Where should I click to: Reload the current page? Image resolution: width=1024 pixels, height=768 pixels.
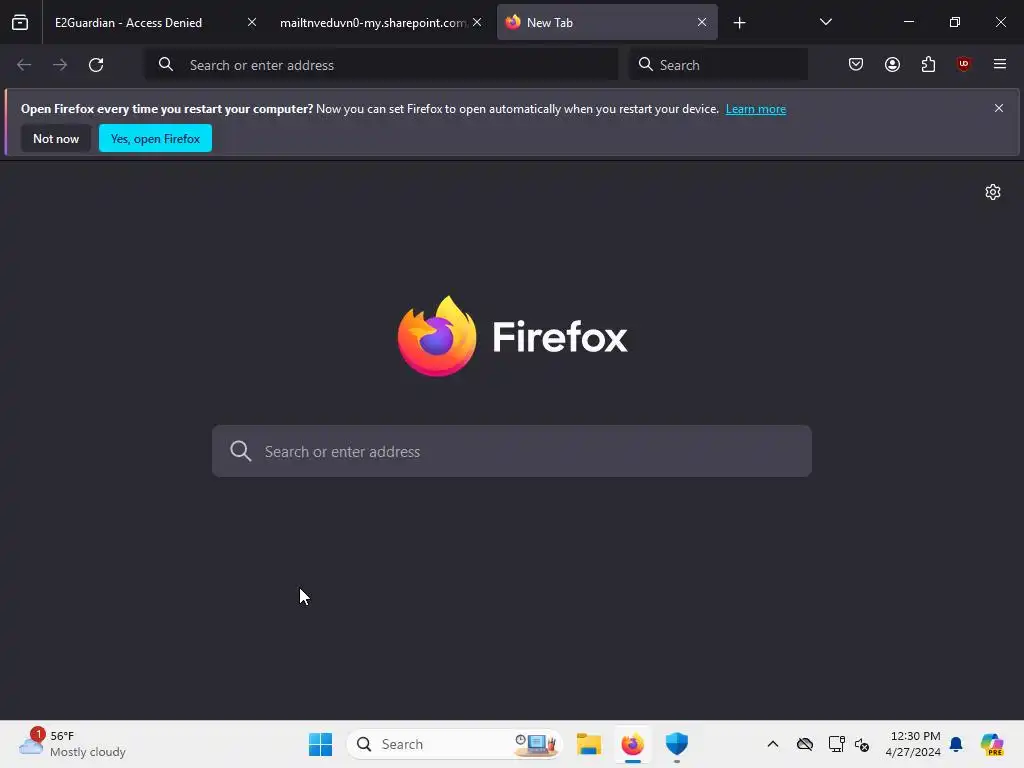[x=96, y=65]
